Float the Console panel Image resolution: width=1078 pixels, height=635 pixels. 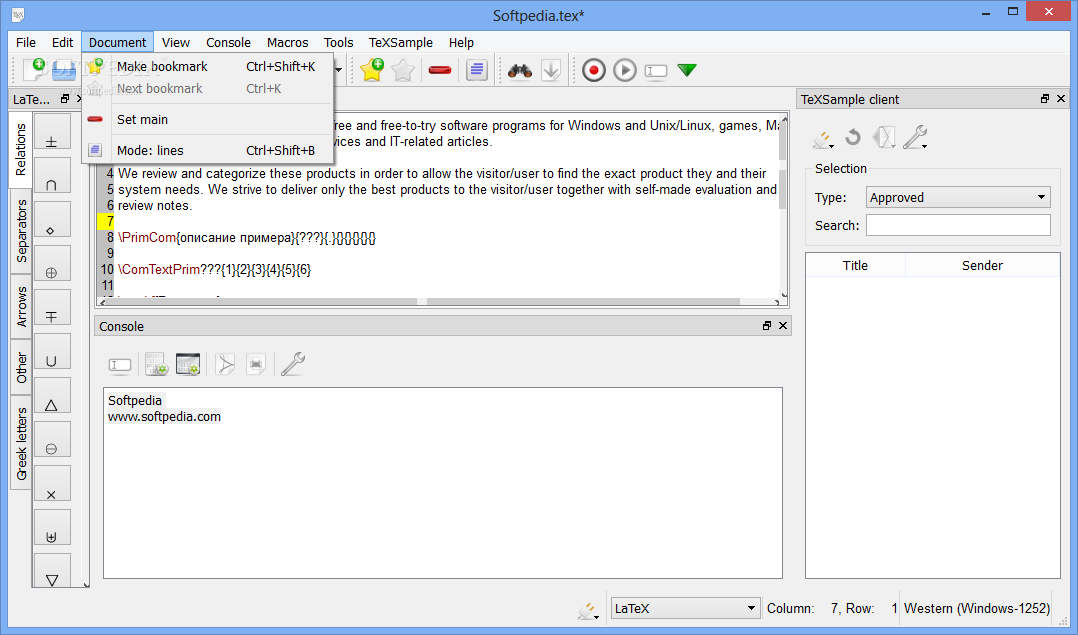point(767,326)
